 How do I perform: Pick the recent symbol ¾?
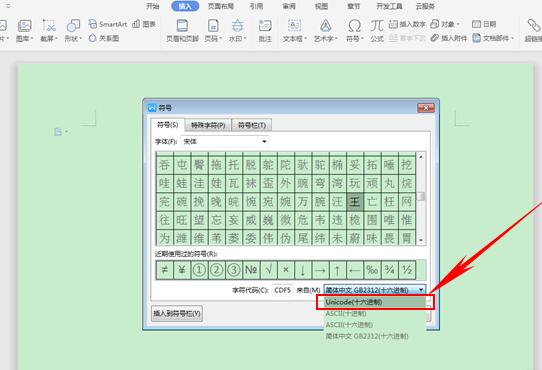(389, 270)
